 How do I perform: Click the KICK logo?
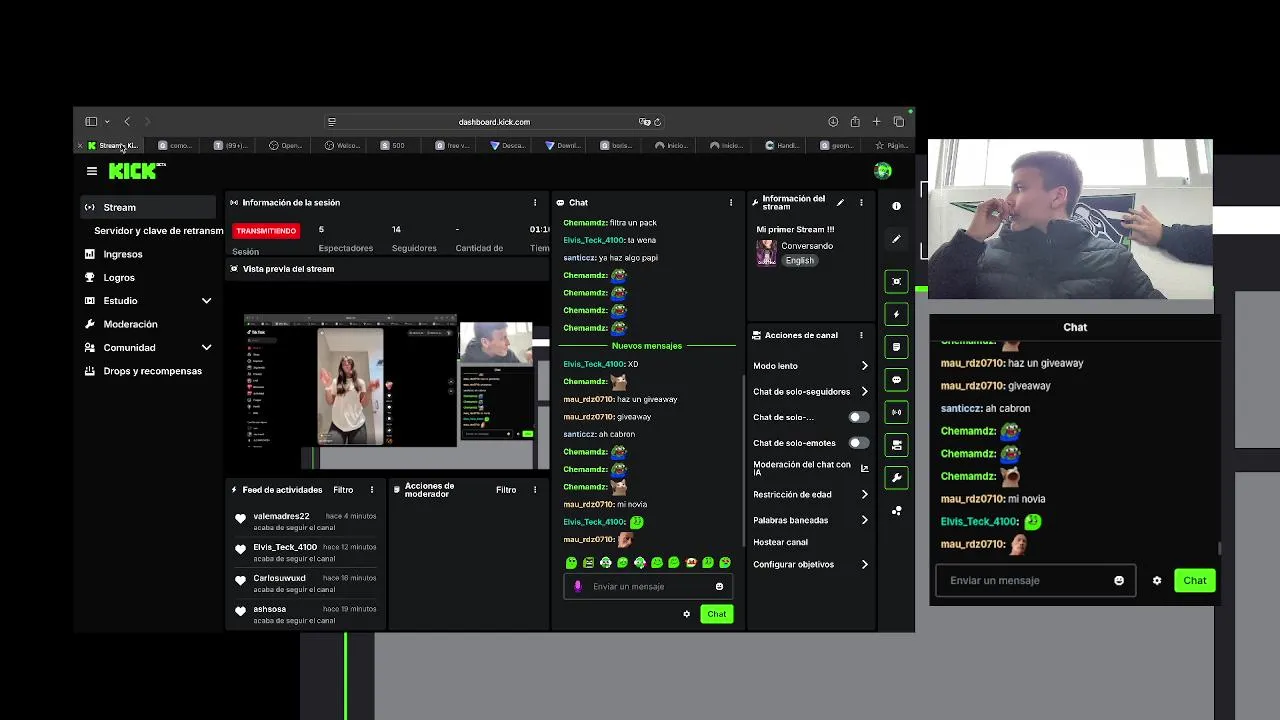tap(133, 171)
